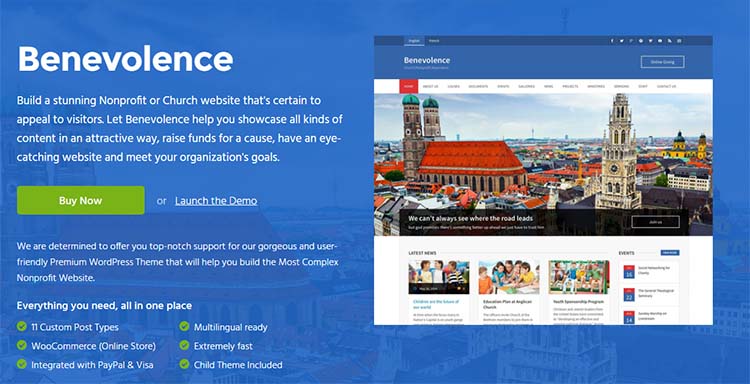Open 'Social Networking for Charity' event
Screen dimensions: 750x384
(654, 271)
